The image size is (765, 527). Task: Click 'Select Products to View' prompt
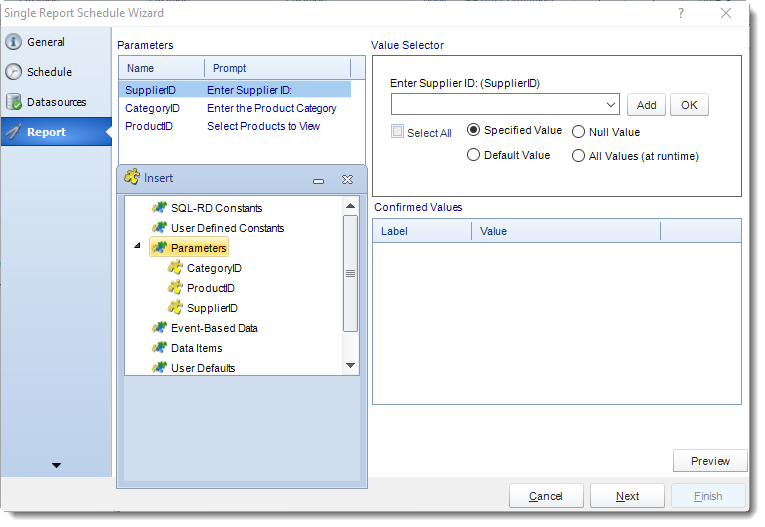pos(263,126)
